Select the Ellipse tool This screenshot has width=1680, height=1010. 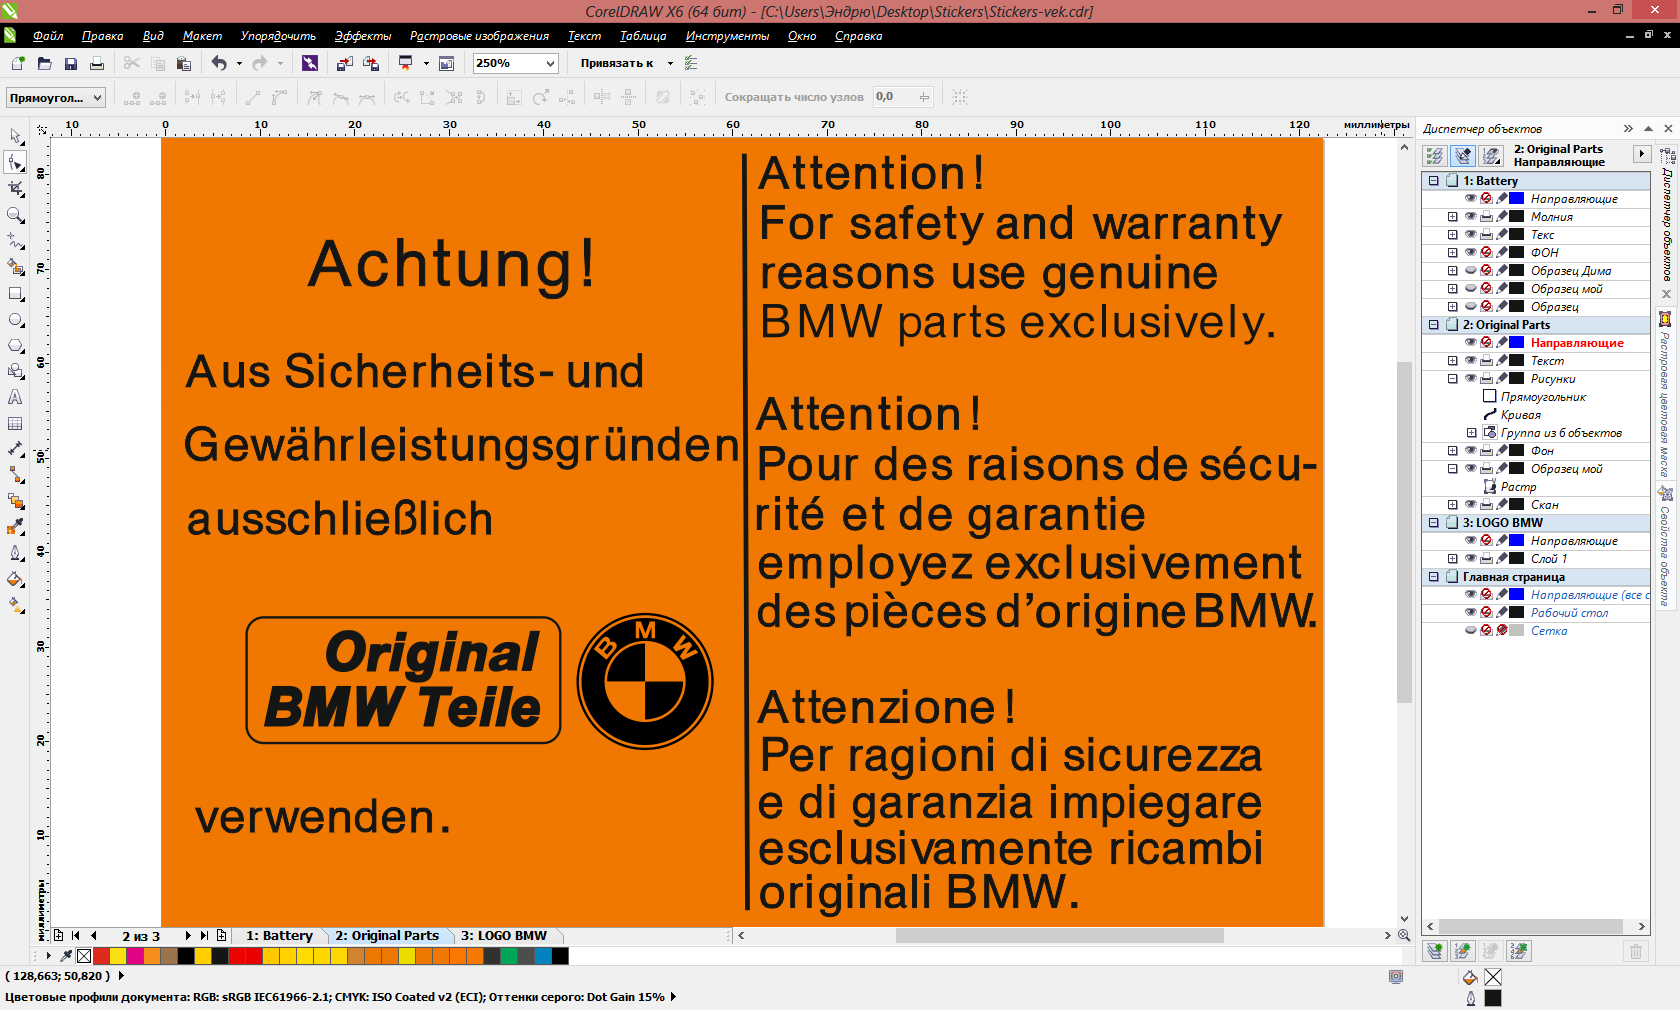[15, 320]
